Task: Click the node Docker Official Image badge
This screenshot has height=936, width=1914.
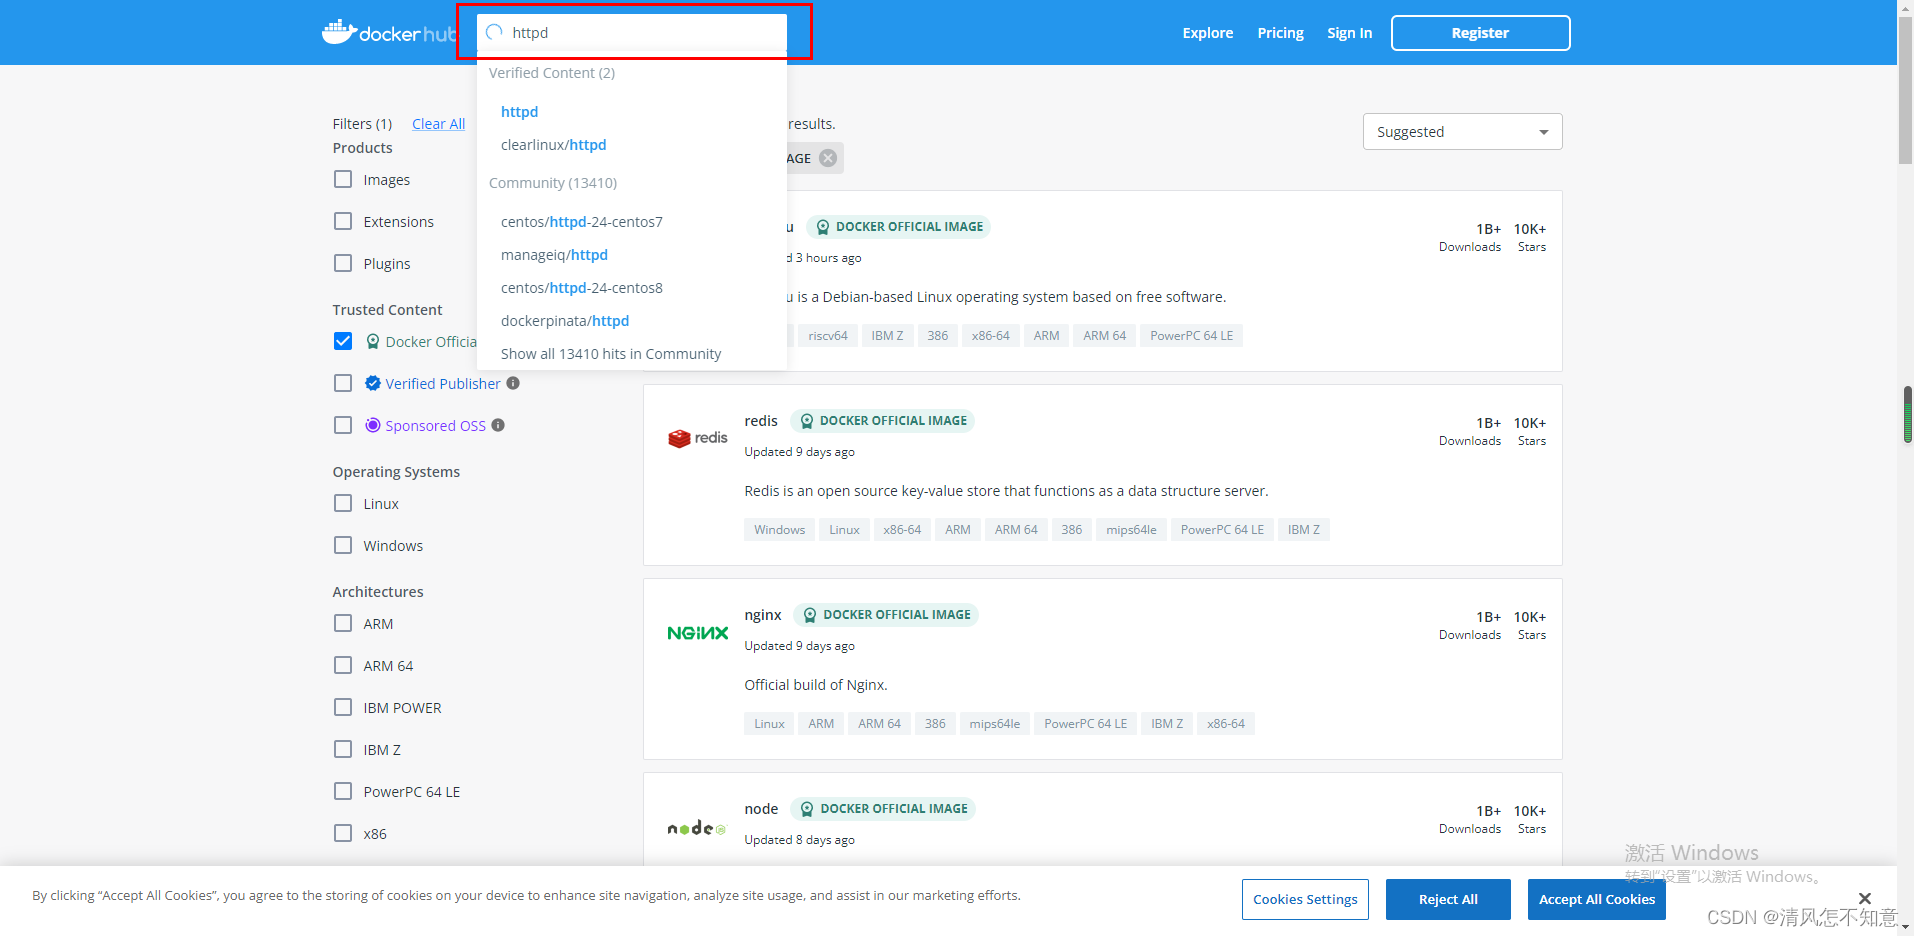Action: 883,809
